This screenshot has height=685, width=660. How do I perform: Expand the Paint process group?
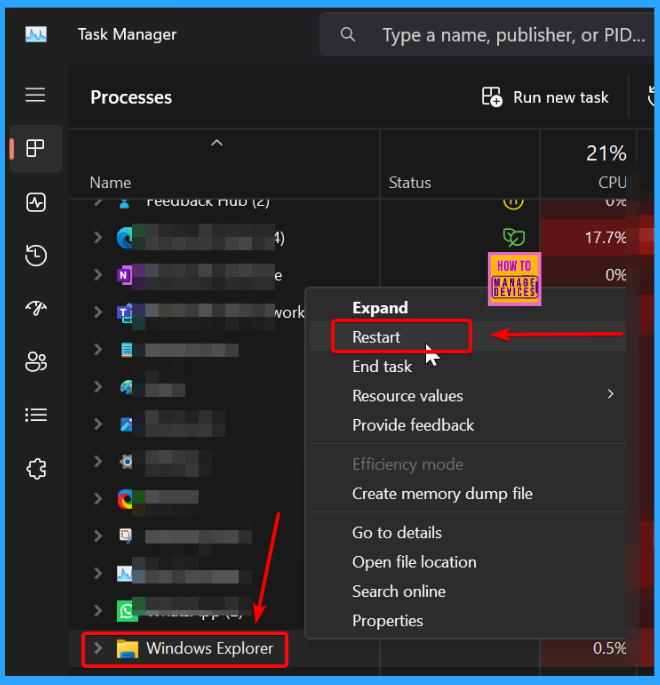(98, 387)
